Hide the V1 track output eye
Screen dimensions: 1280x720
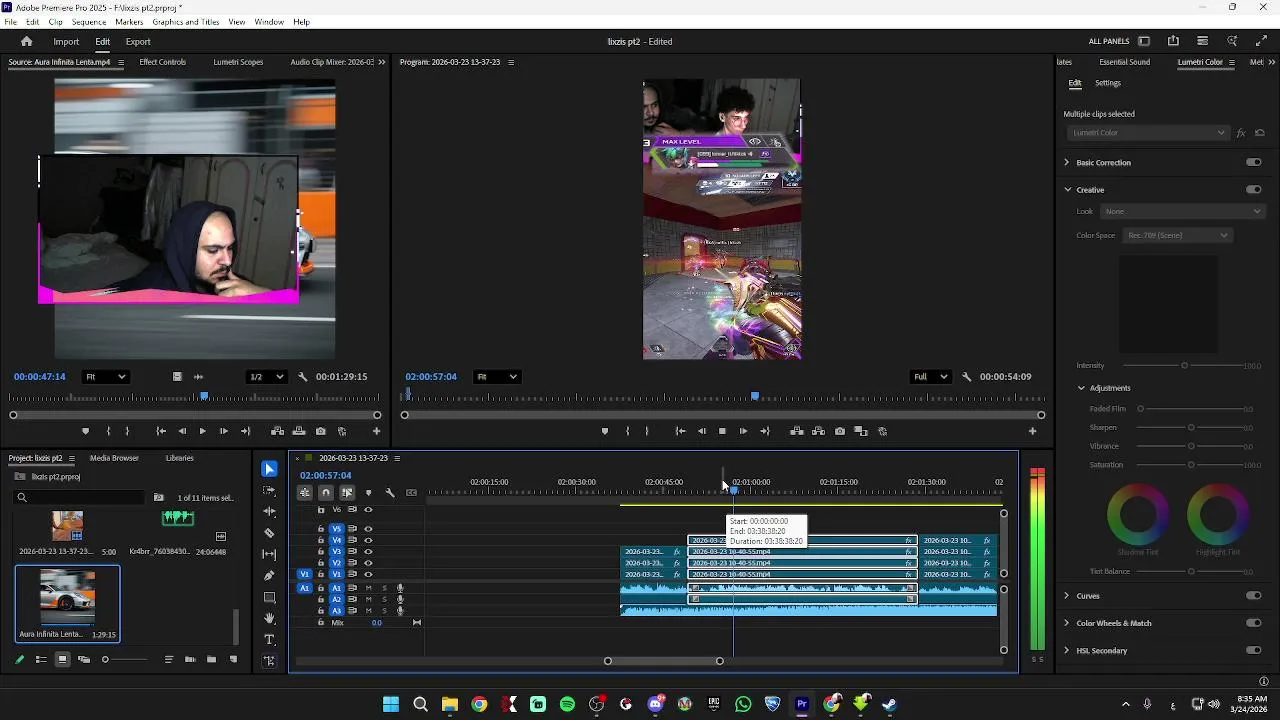click(368, 574)
